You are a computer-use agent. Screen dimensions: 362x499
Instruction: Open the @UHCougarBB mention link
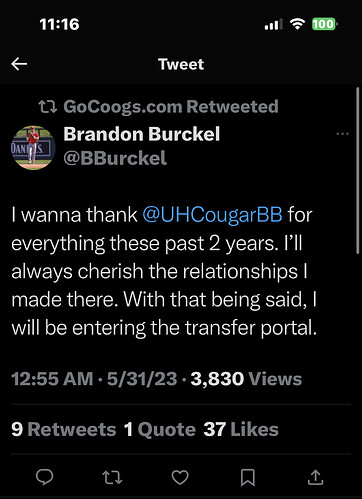[212, 214]
